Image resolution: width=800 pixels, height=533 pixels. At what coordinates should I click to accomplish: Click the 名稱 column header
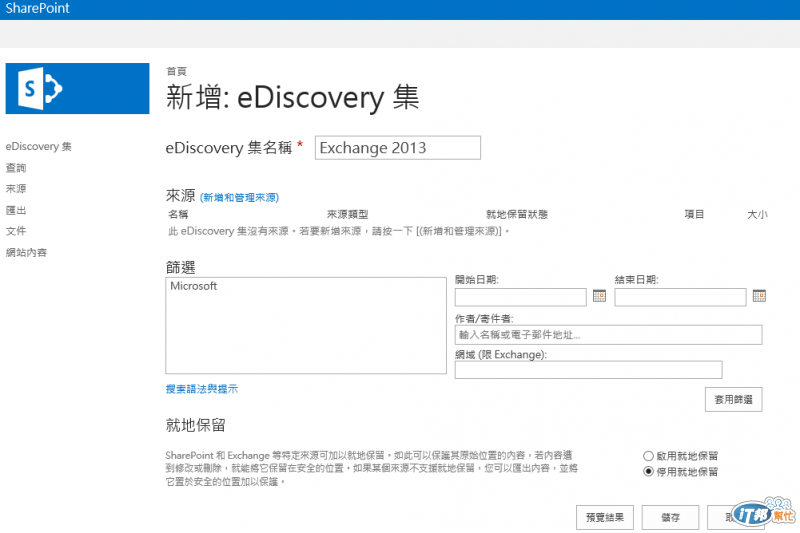point(179,214)
